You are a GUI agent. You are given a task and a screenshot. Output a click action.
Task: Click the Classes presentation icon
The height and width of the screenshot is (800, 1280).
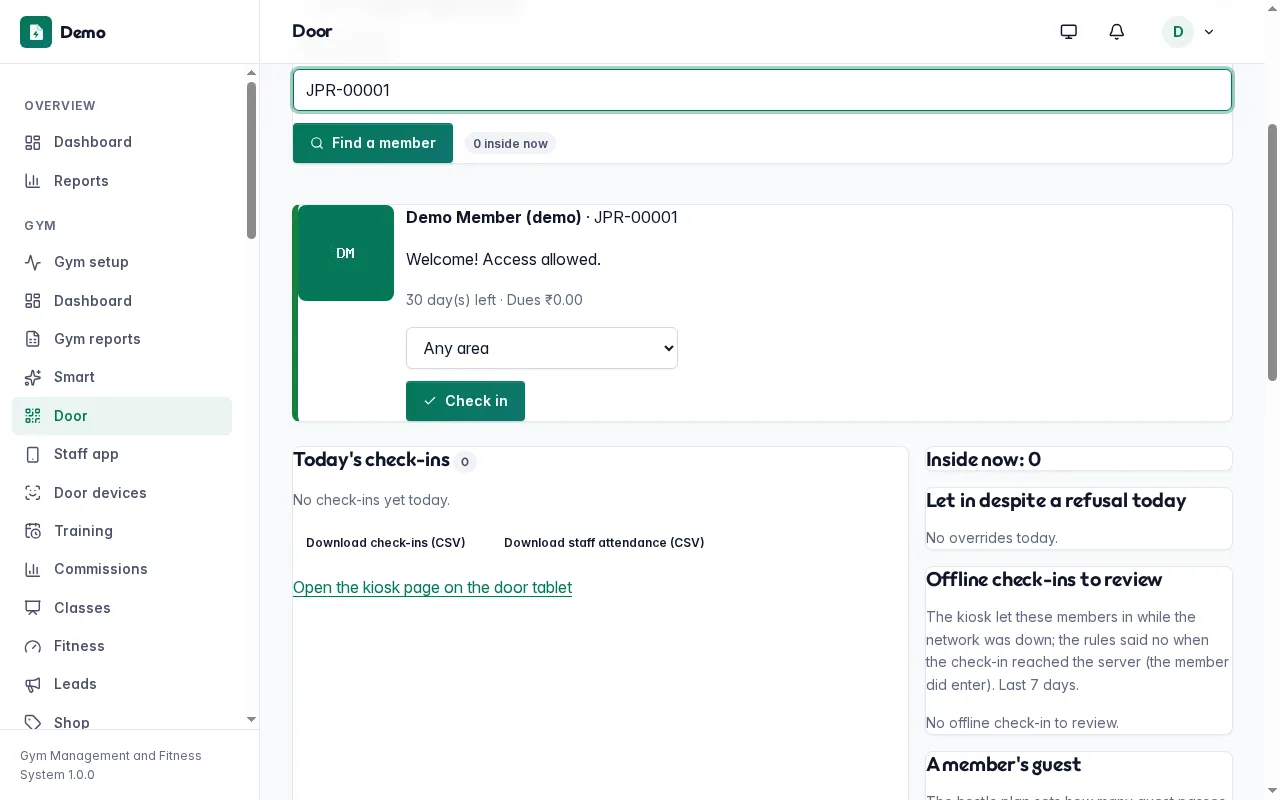33,608
